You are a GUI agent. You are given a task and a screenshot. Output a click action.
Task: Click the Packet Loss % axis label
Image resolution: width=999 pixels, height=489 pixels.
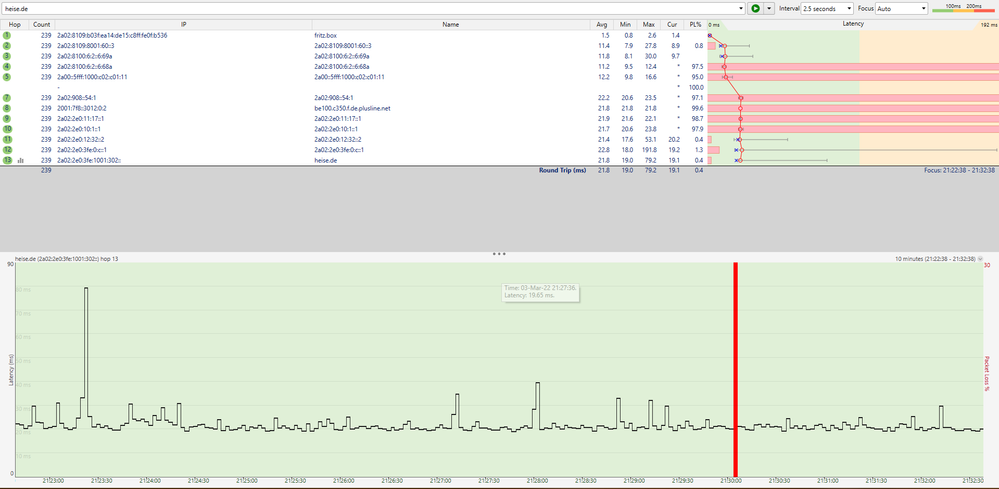pos(988,374)
